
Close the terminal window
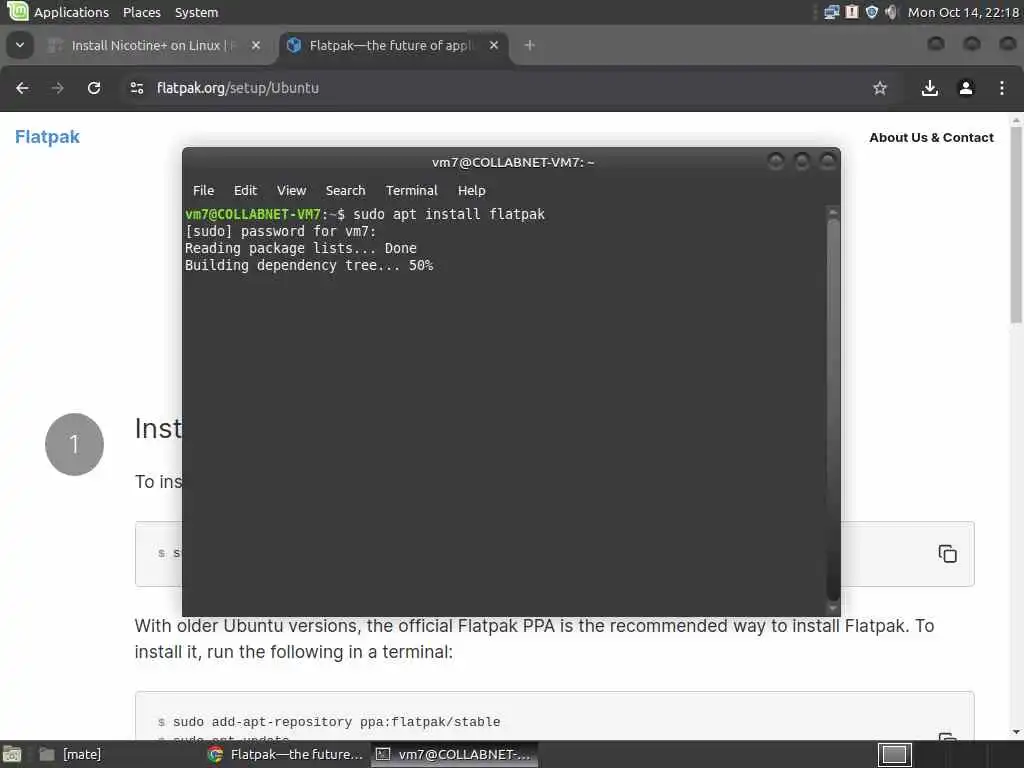tap(827, 161)
